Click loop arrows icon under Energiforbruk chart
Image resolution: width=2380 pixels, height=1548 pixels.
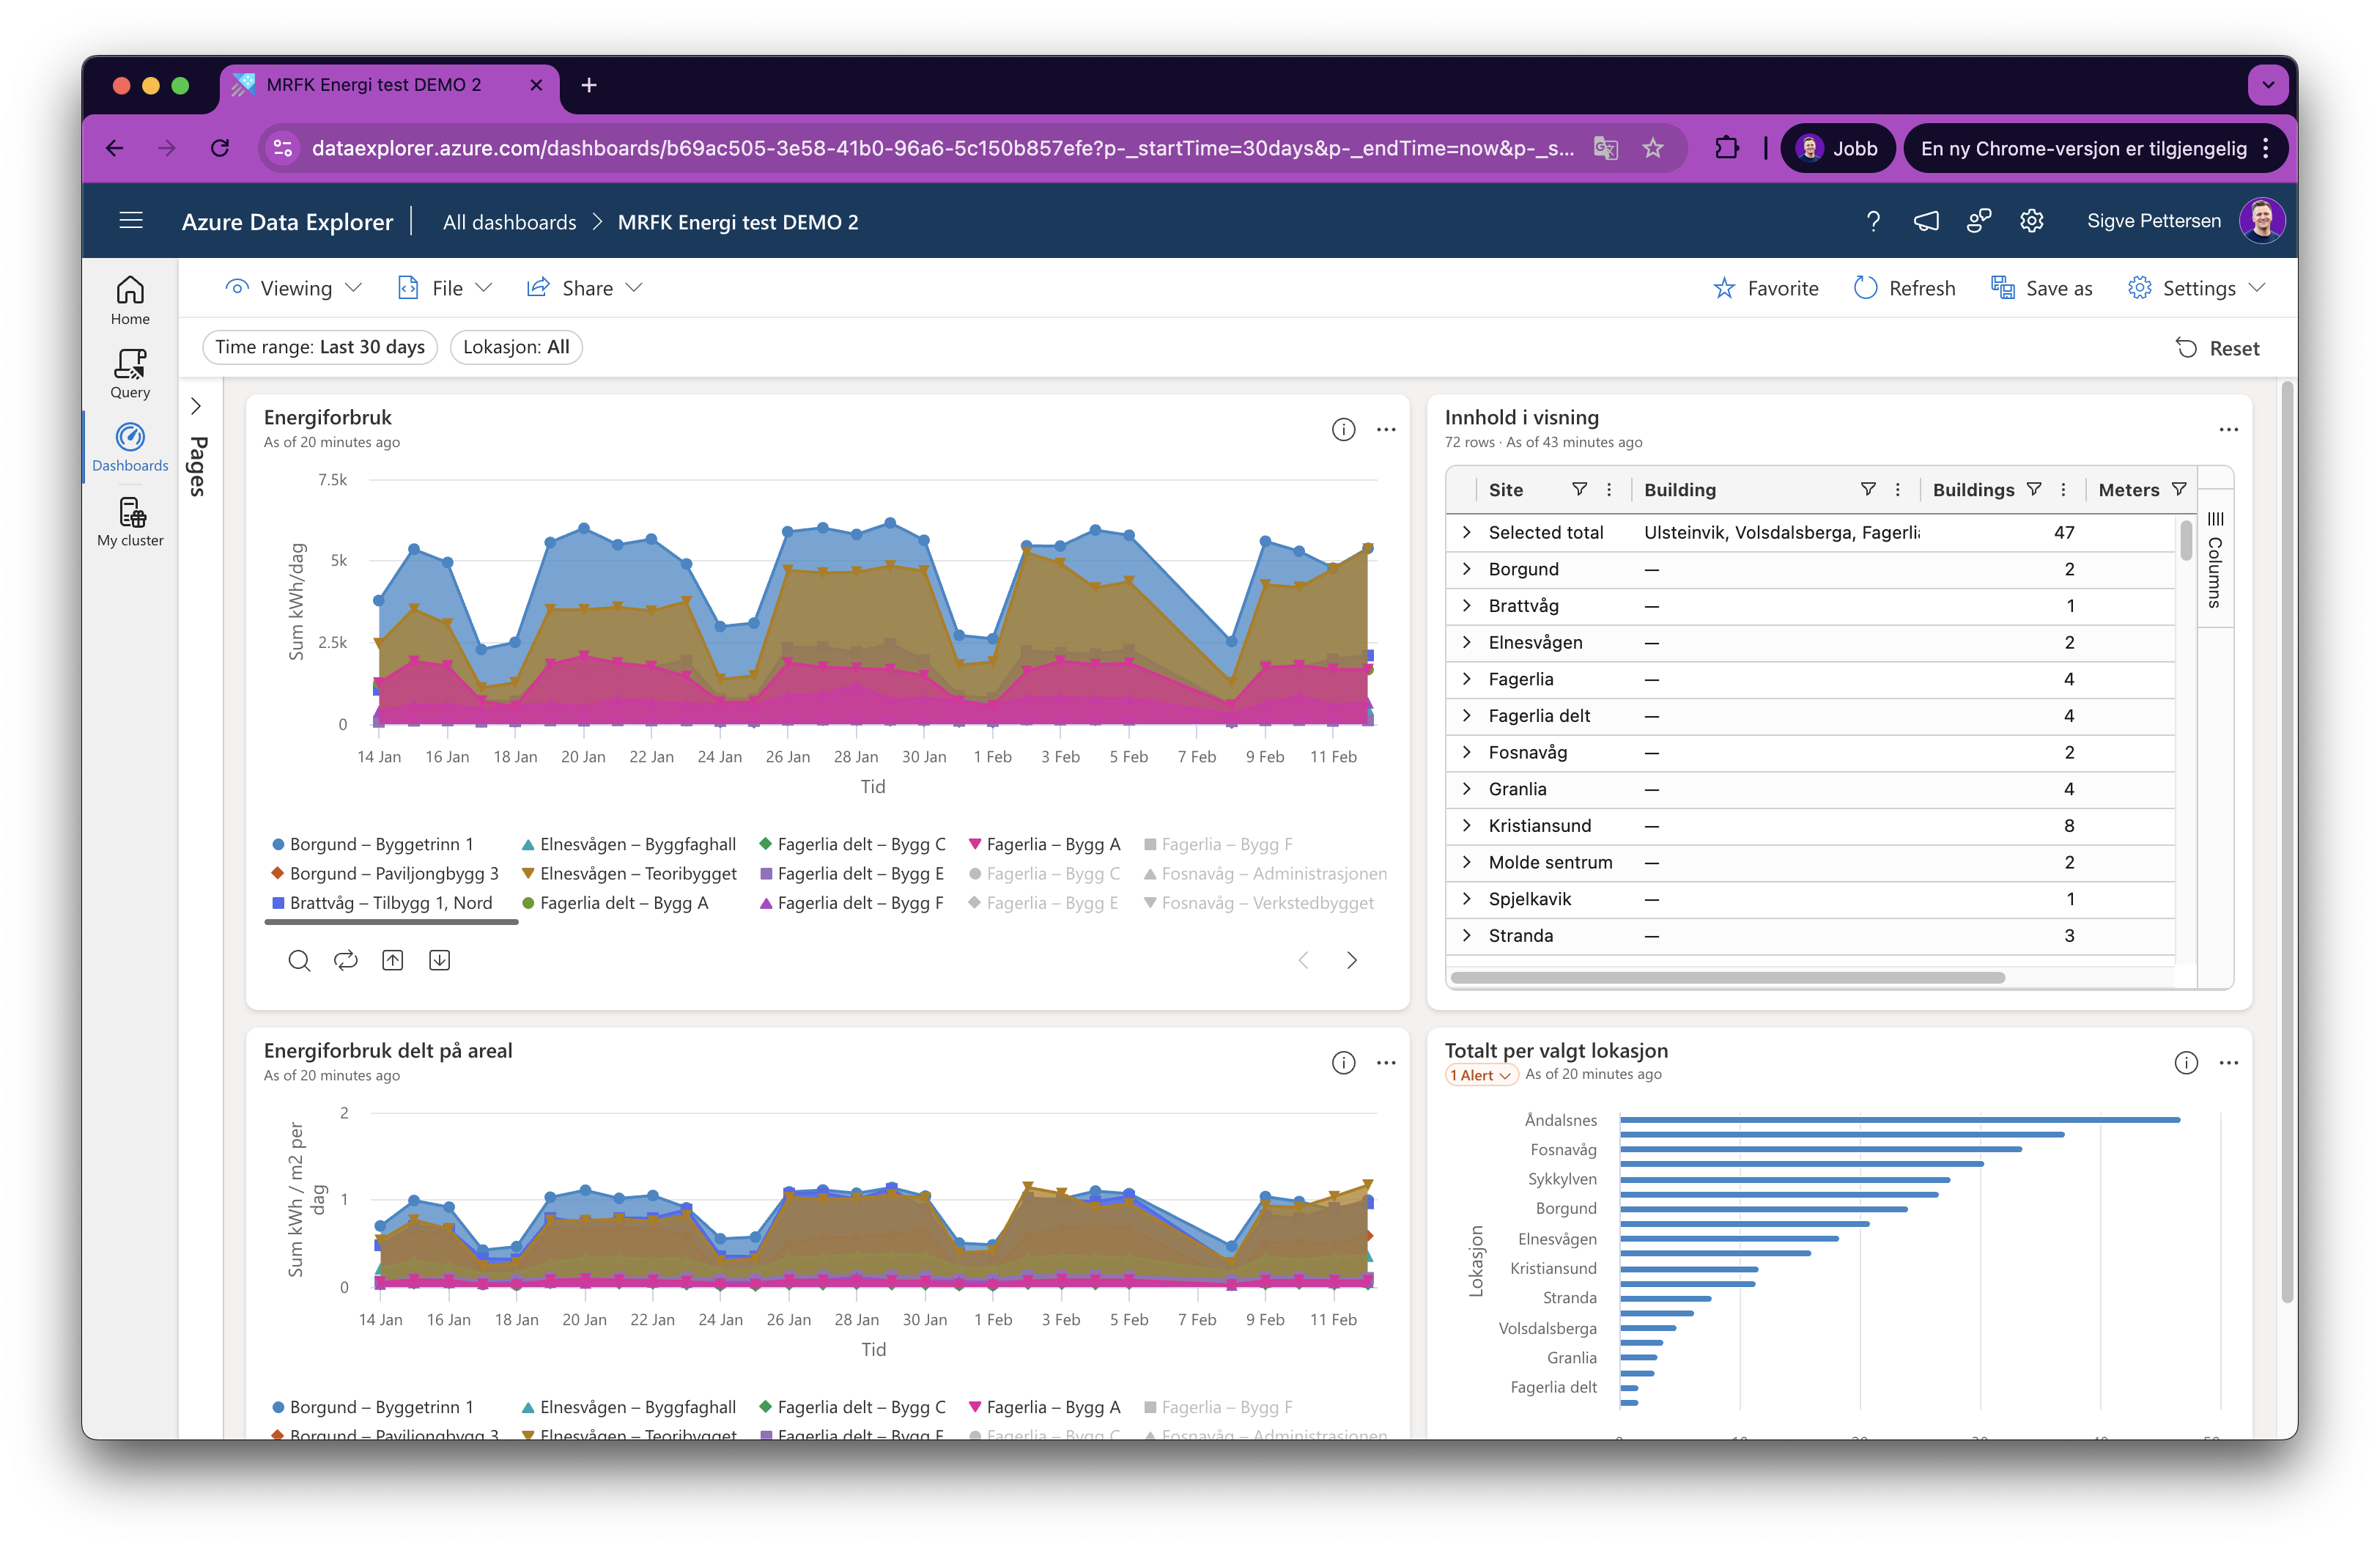346,960
